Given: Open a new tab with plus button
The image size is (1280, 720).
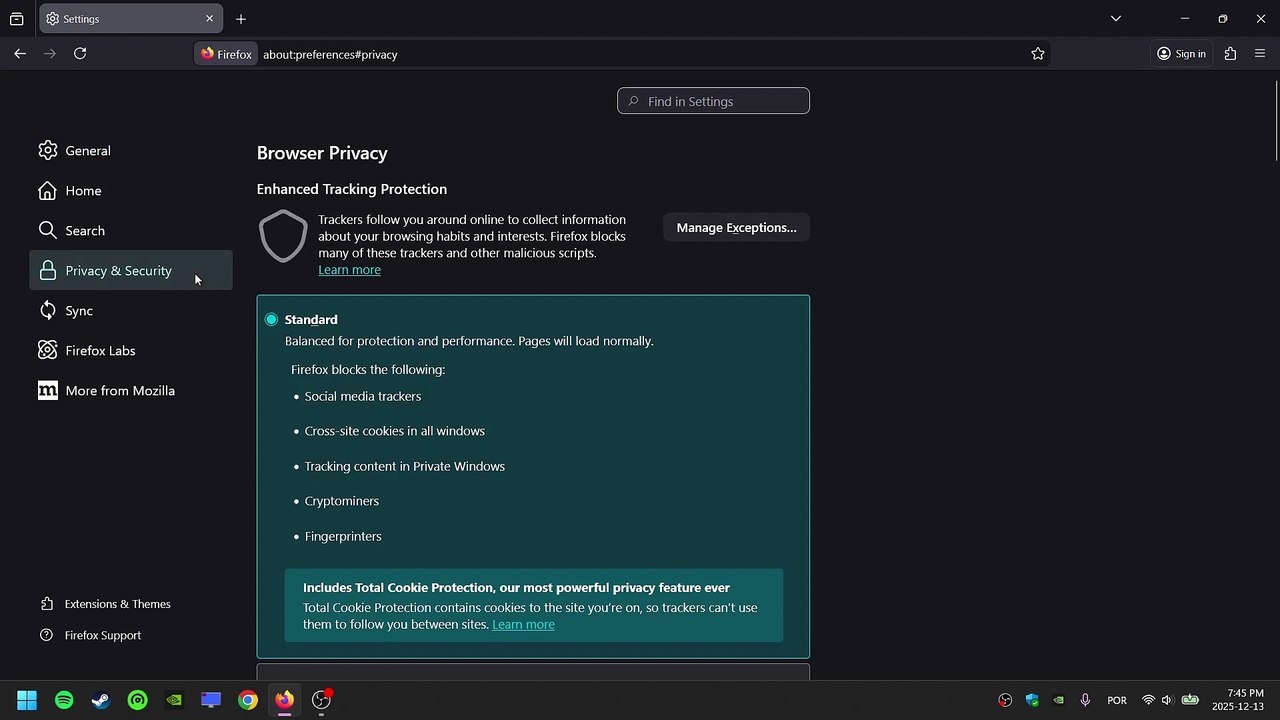Looking at the screenshot, I should (241, 19).
